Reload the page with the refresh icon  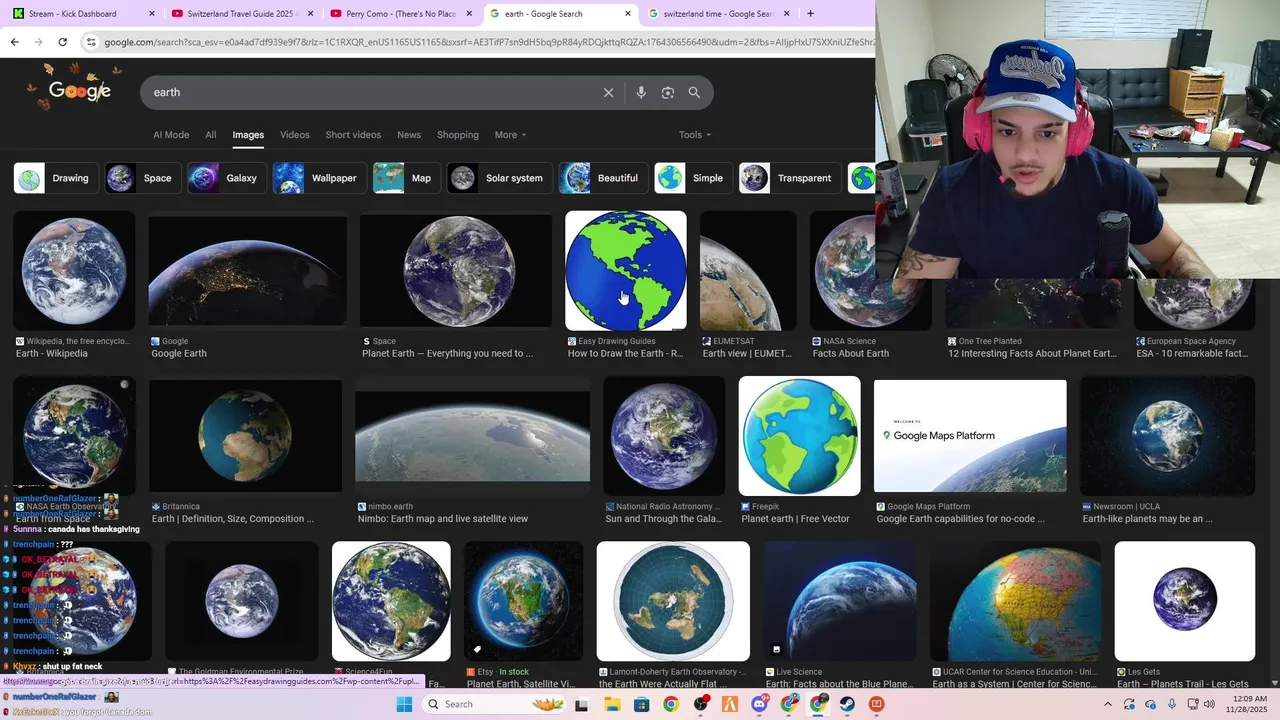(62, 42)
